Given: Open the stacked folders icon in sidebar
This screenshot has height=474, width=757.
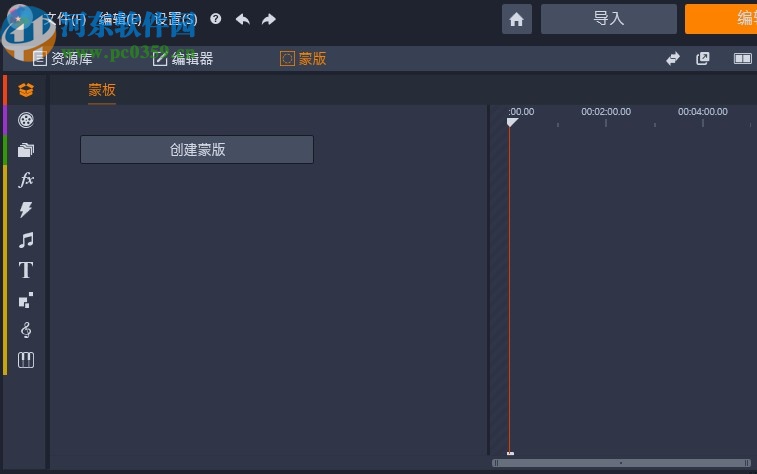Looking at the screenshot, I should pyautogui.click(x=26, y=150).
